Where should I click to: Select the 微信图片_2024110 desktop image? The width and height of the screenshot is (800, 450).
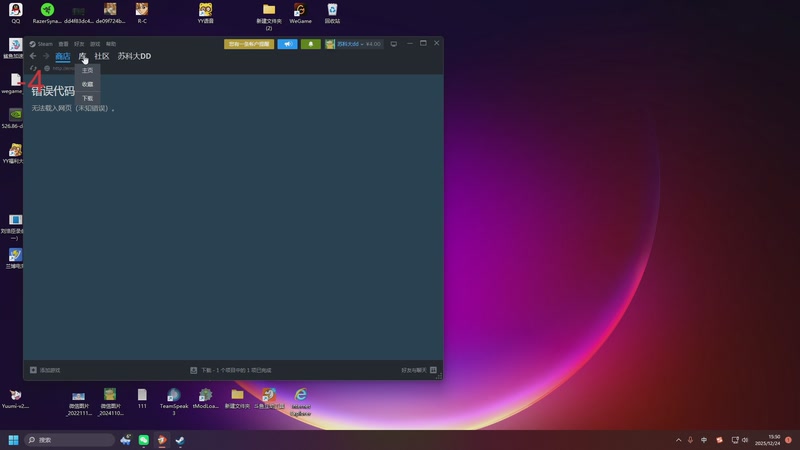coord(110,402)
